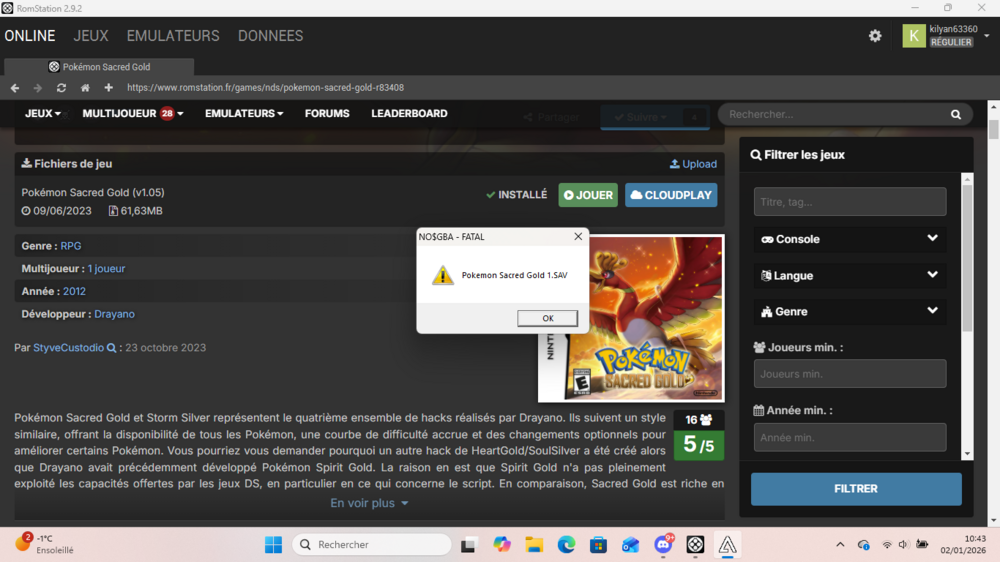Screen dimensions: 1000x562
Task: Expand the Langue filter dropdown
Action: tap(849, 275)
